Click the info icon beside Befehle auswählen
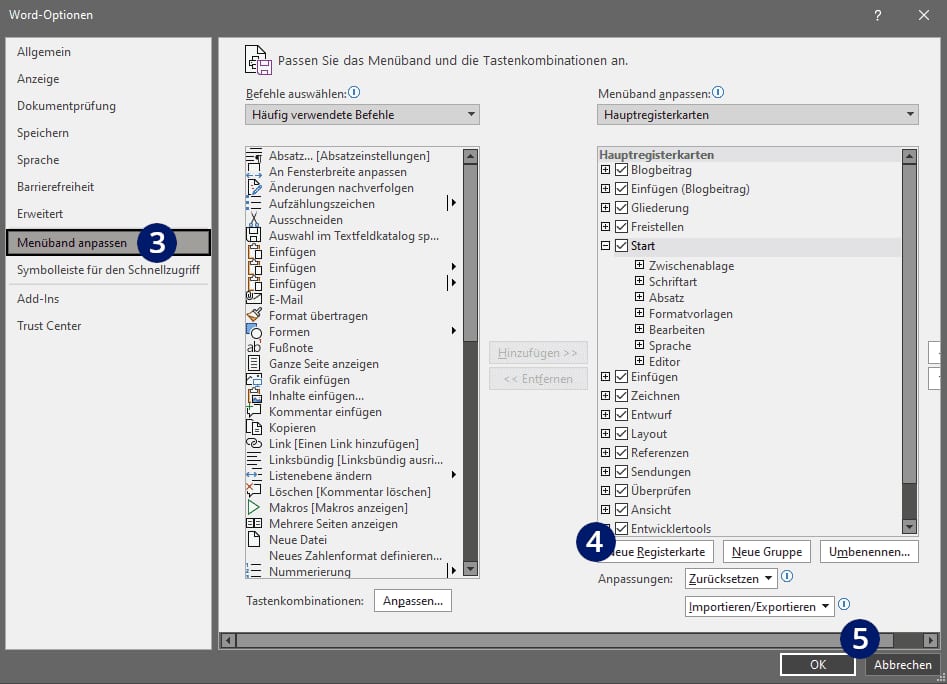 click(355, 92)
